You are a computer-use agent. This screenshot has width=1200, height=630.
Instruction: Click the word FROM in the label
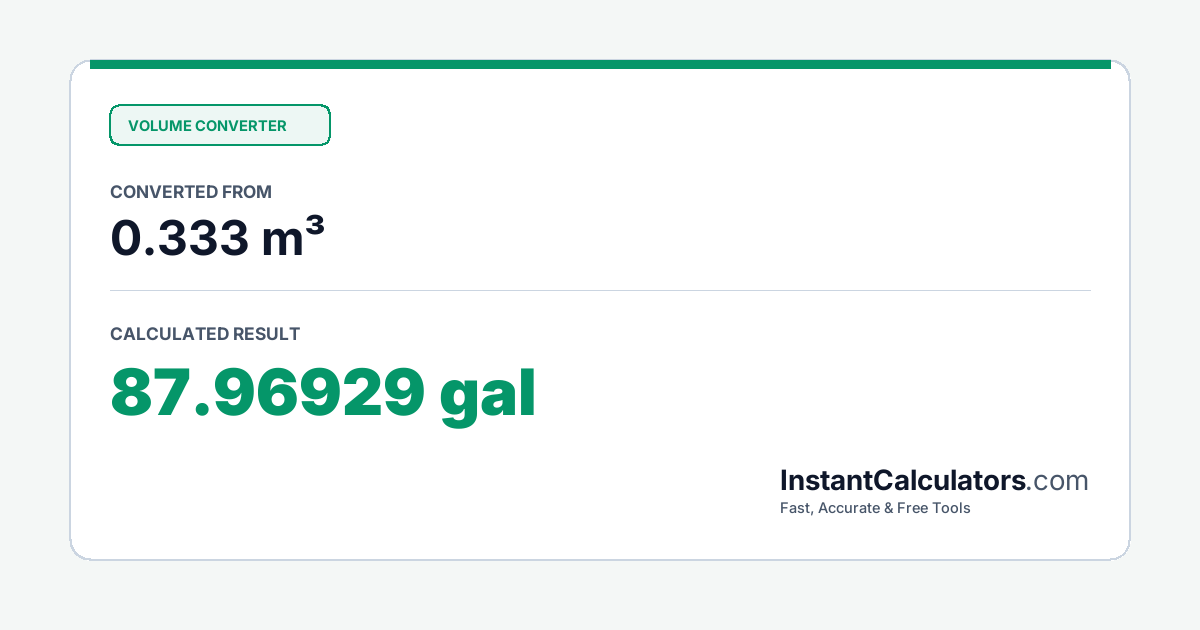[x=249, y=192]
